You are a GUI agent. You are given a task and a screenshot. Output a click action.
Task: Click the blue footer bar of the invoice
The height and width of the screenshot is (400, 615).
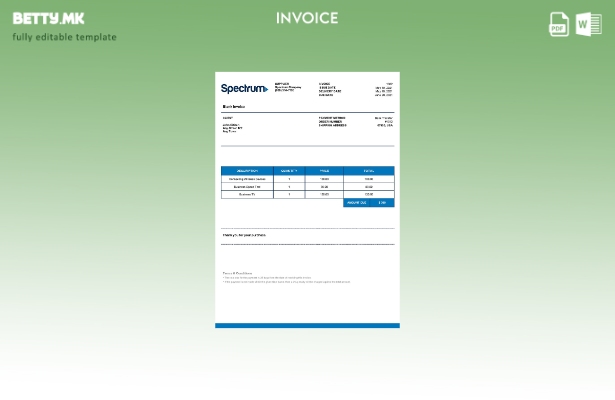pyautogui.click(x=307, y=325)
